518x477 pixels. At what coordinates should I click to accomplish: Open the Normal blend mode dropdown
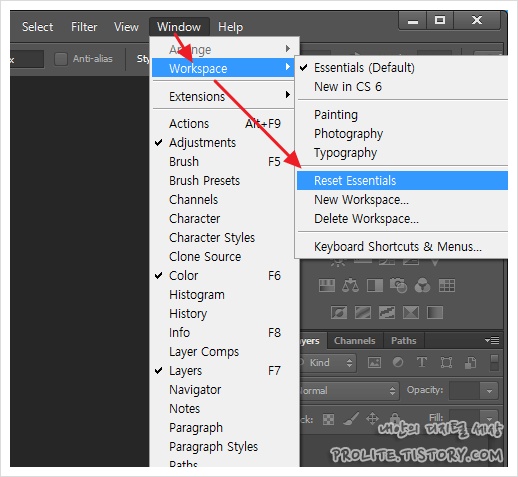[349, 390]
